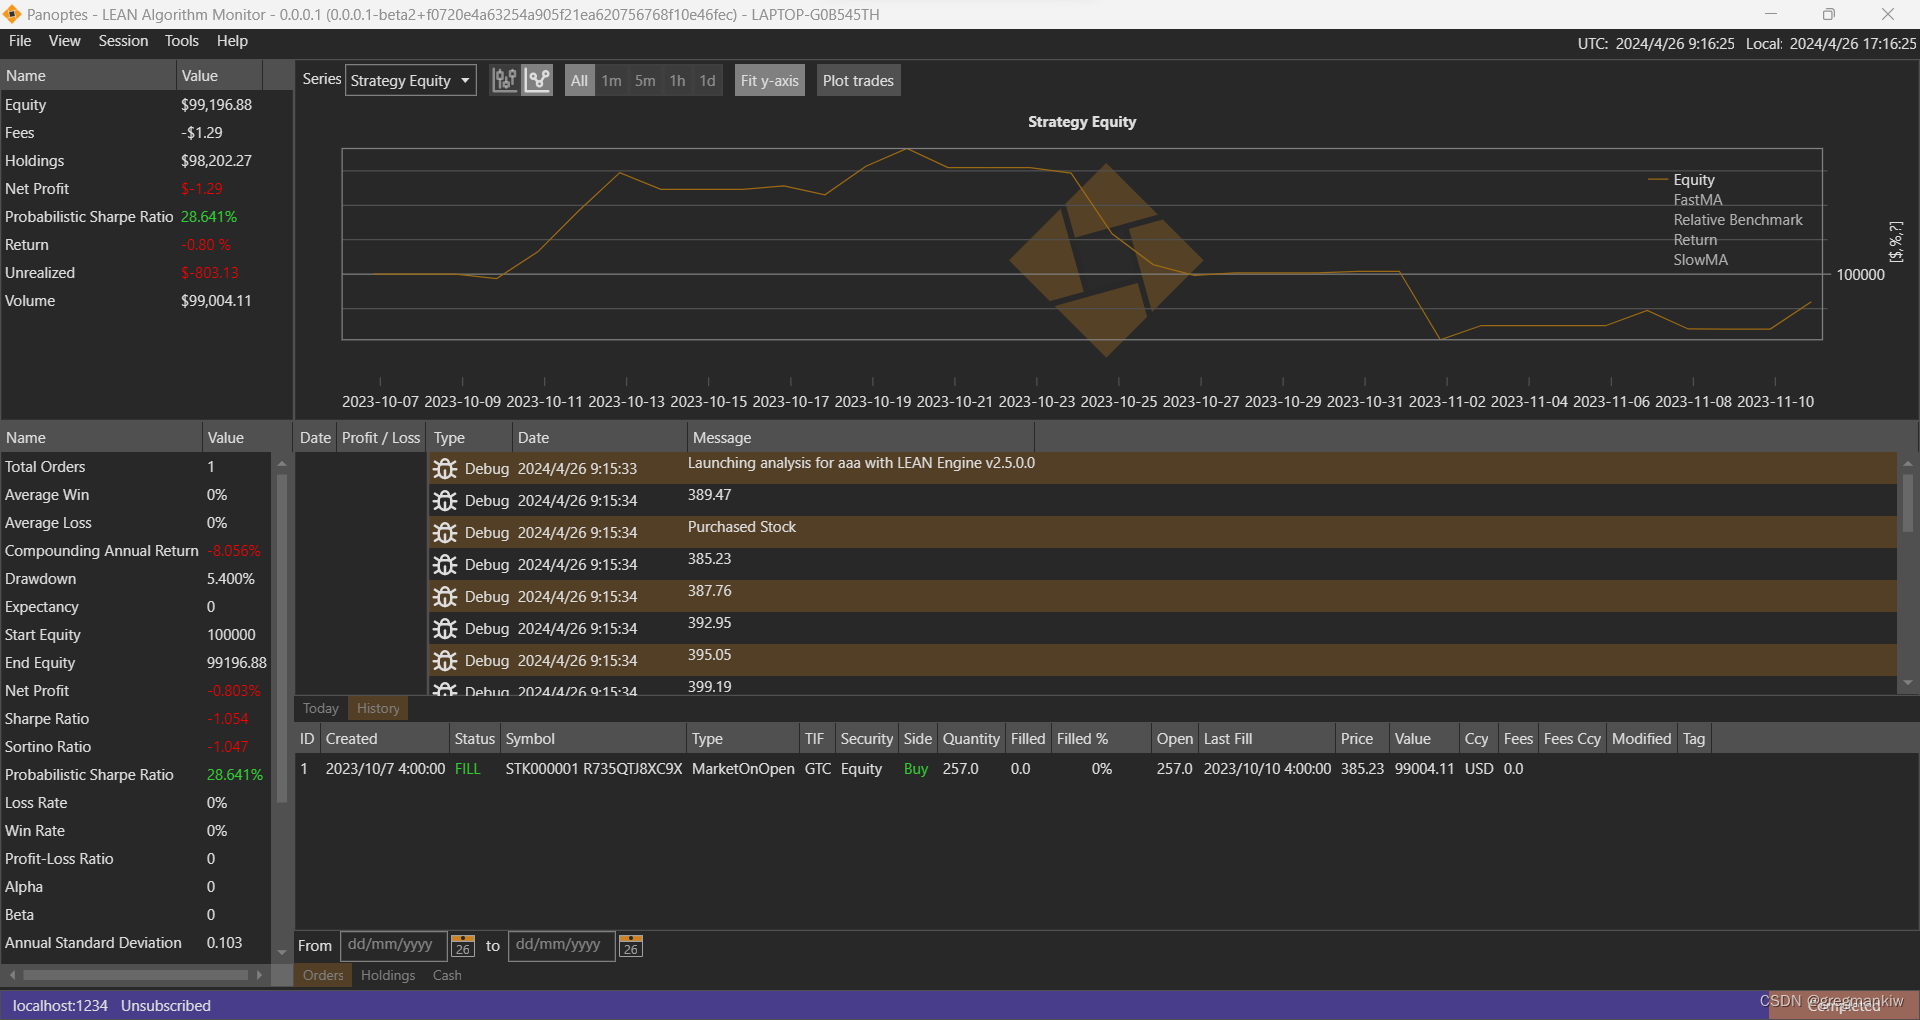The height and width of the screenshot is (1020, 1920).
Task: Switch to the Today tab
Action: 321,708
